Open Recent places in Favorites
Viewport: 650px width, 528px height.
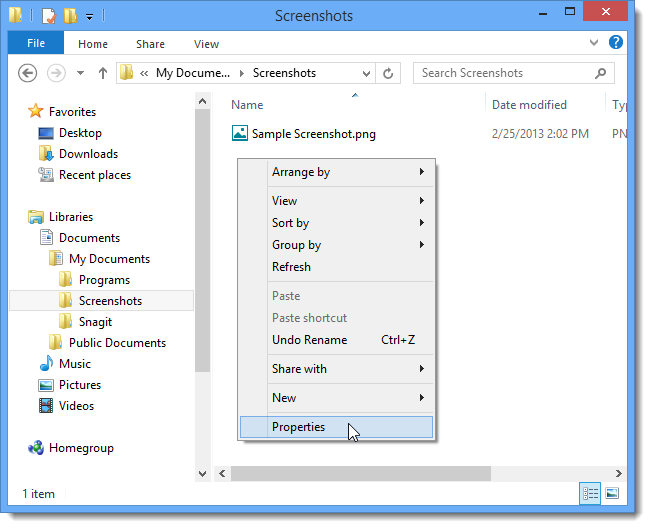pos(95,175)
